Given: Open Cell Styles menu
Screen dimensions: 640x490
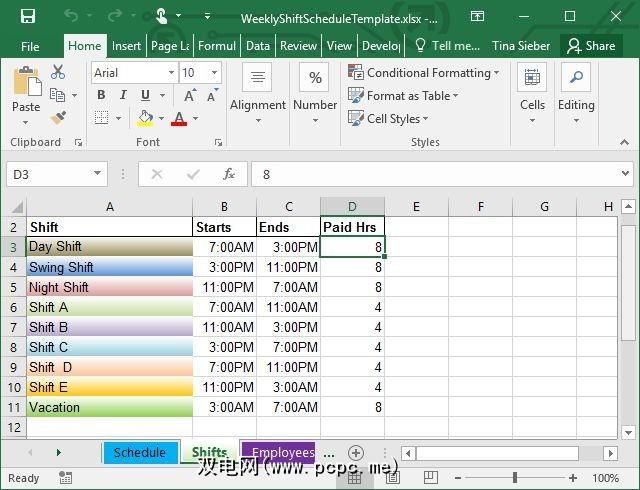Looking at the screenshot, I should tap(388, 118).
